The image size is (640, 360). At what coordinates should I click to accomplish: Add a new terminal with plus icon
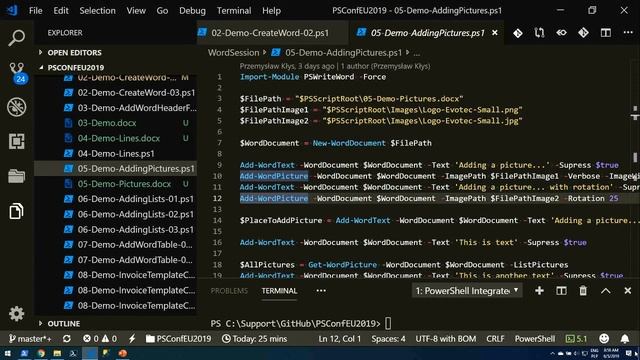539,291
